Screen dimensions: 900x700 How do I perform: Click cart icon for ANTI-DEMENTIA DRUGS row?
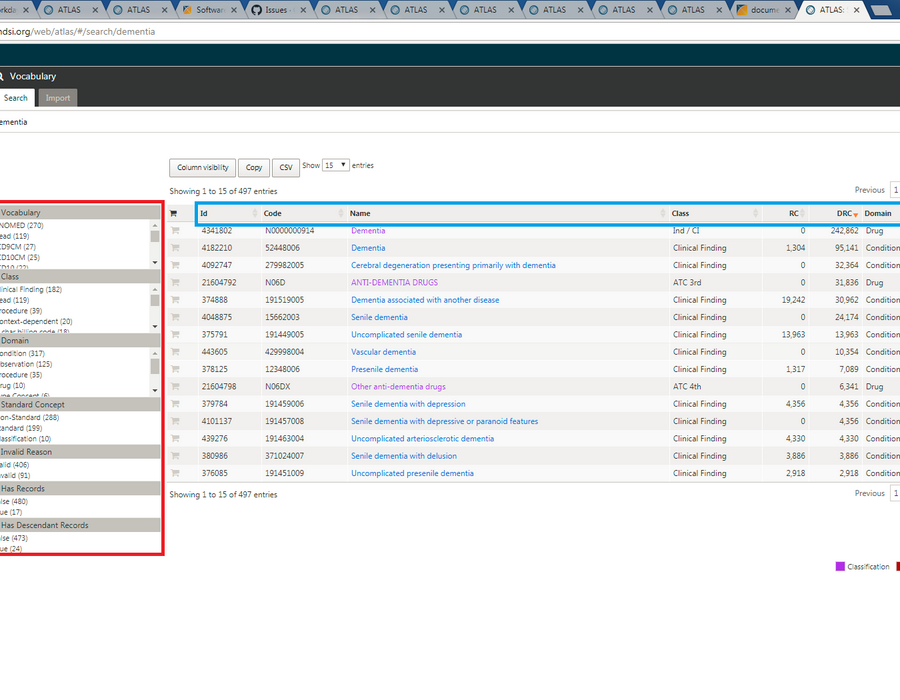point(175,282)
